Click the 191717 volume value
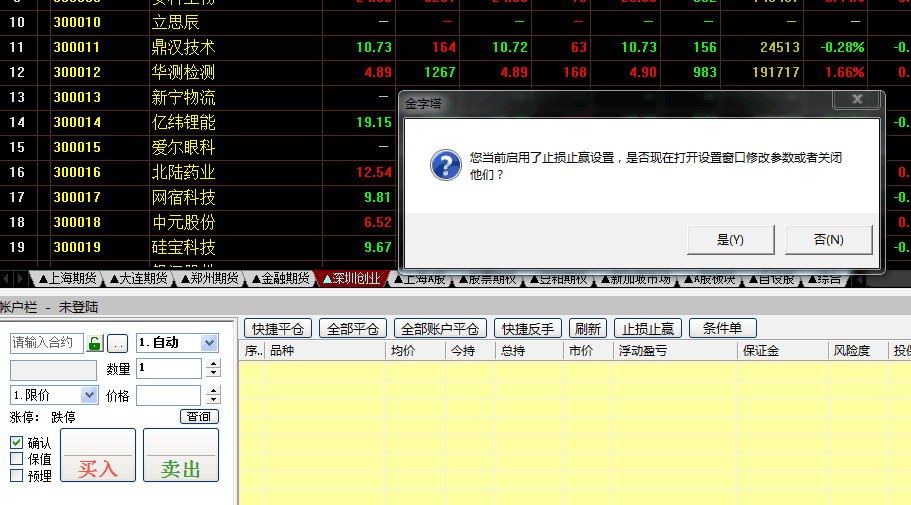This screenshot has height=505, width=911. (776, 72)
